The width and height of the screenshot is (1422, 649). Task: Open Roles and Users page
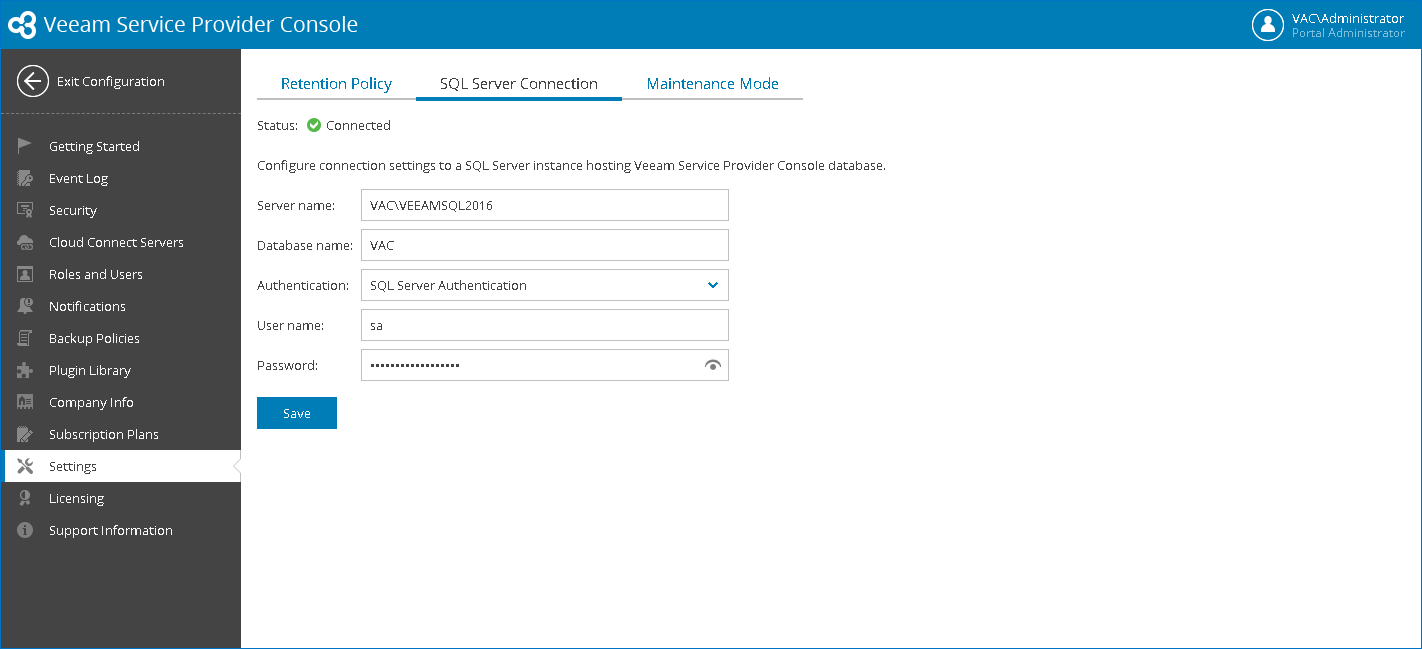(120, 274)
